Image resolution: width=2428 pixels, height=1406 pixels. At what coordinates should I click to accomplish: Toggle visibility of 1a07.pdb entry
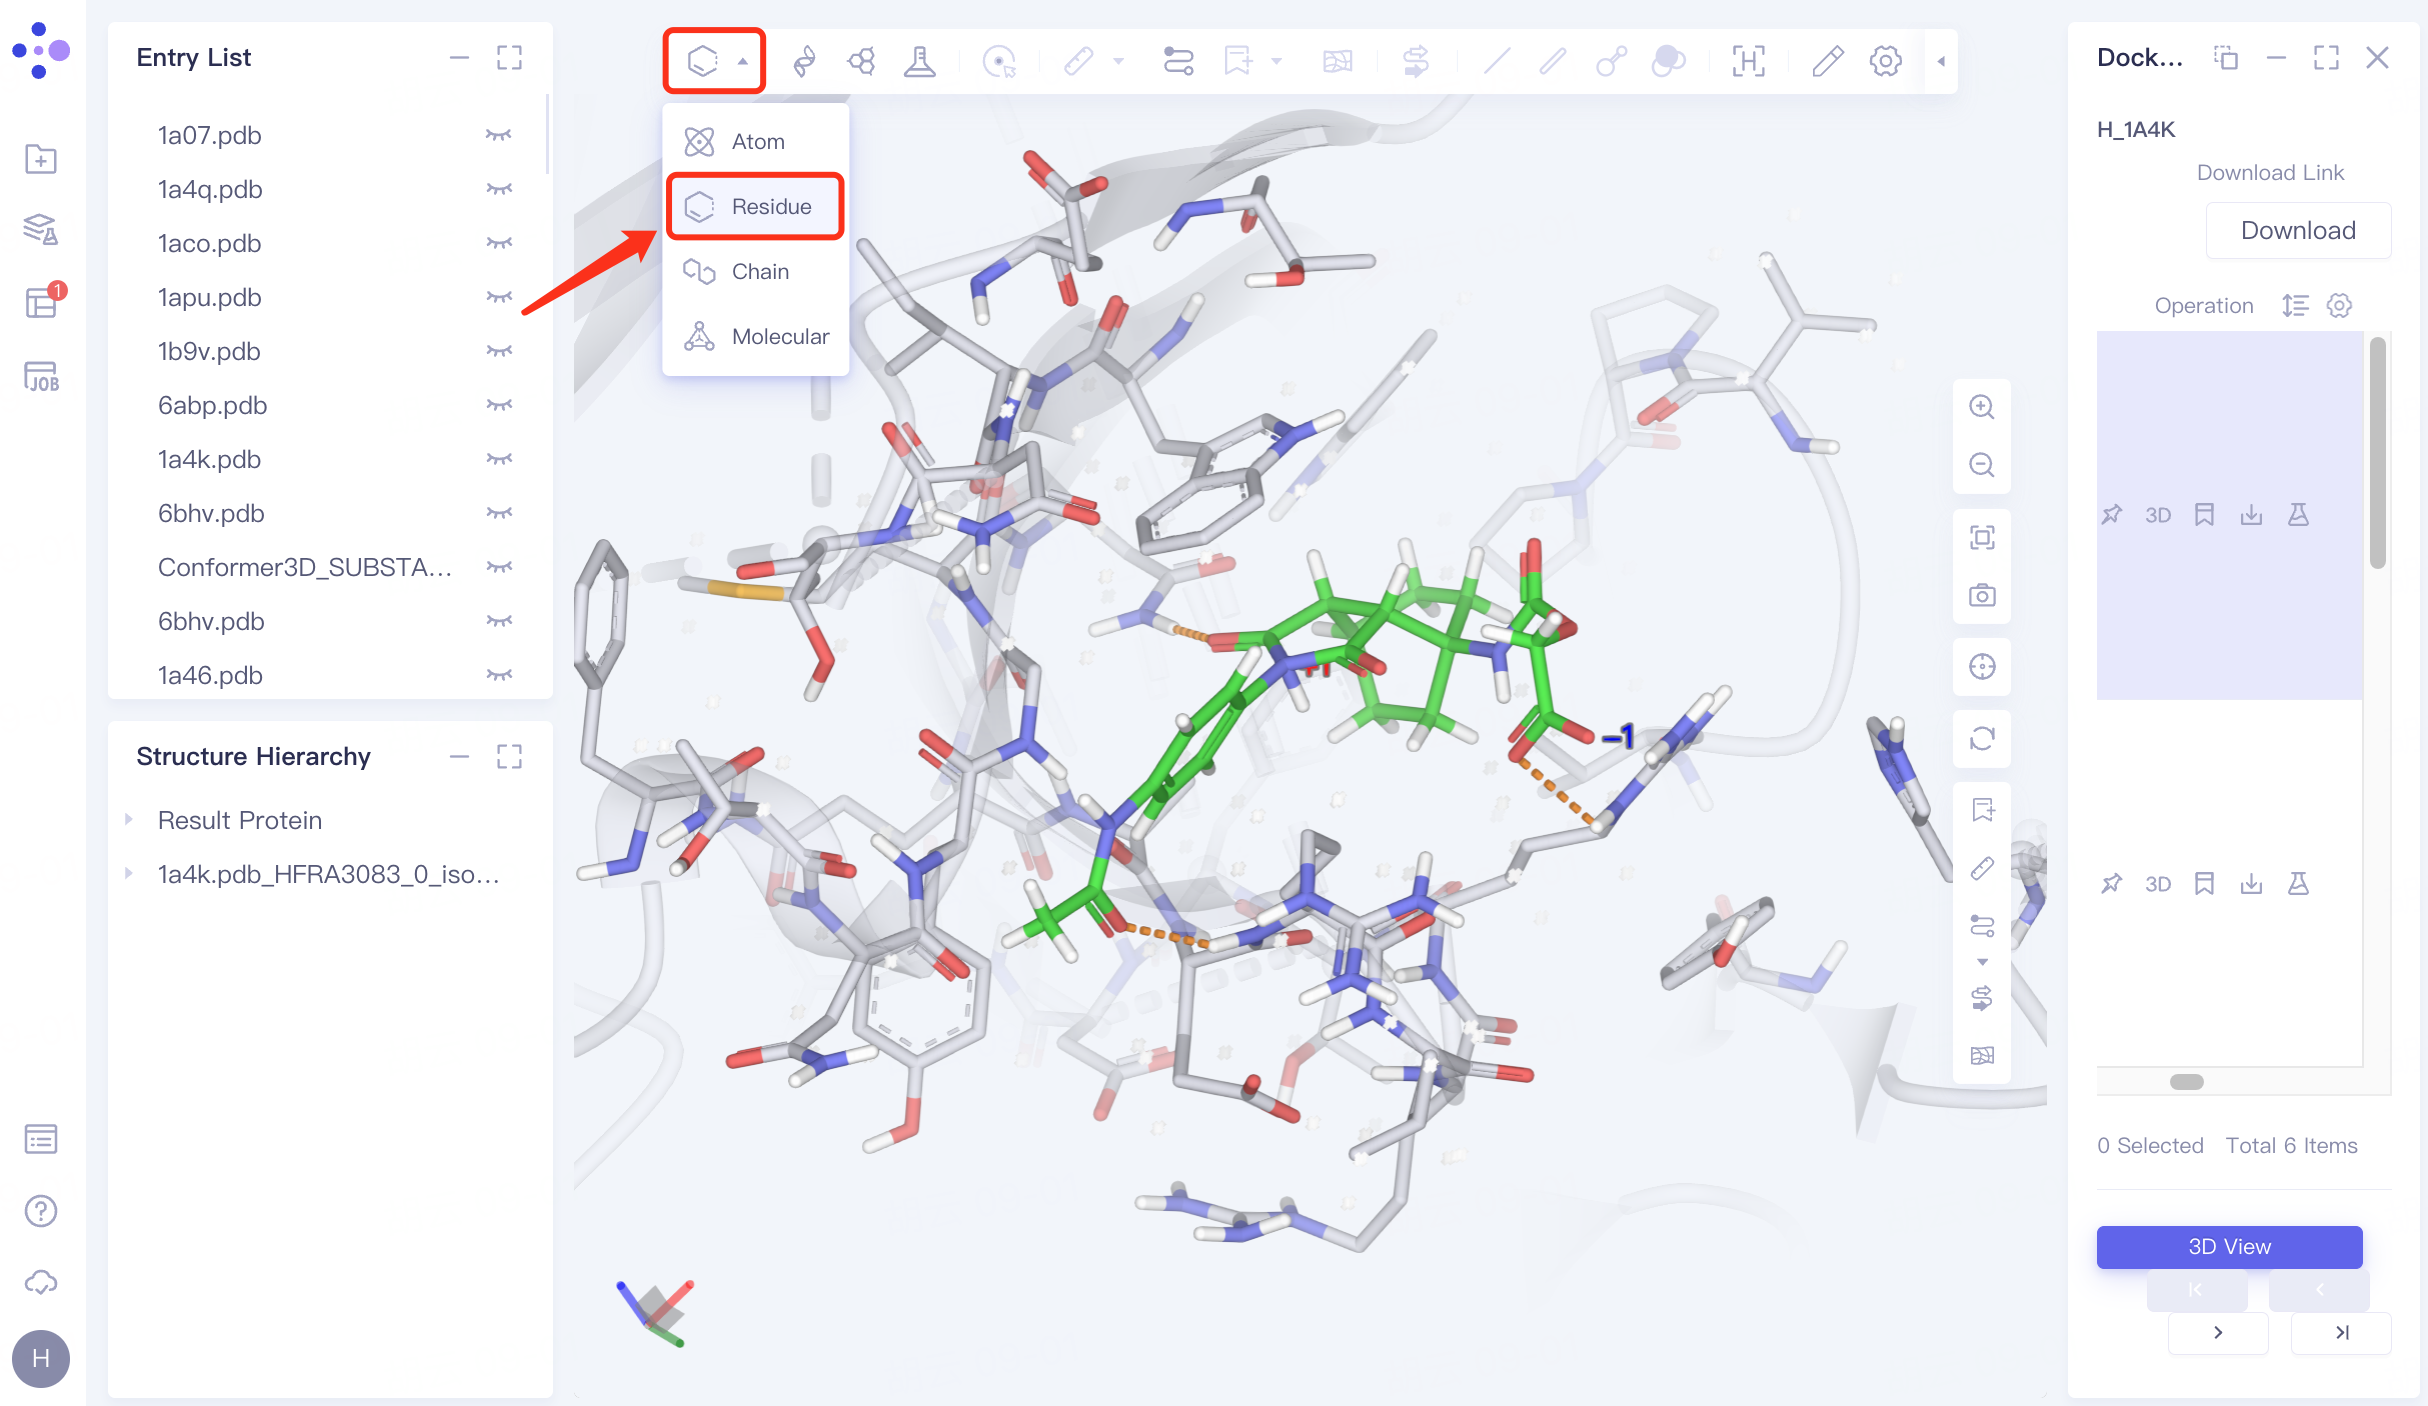[x=498, y=135]
